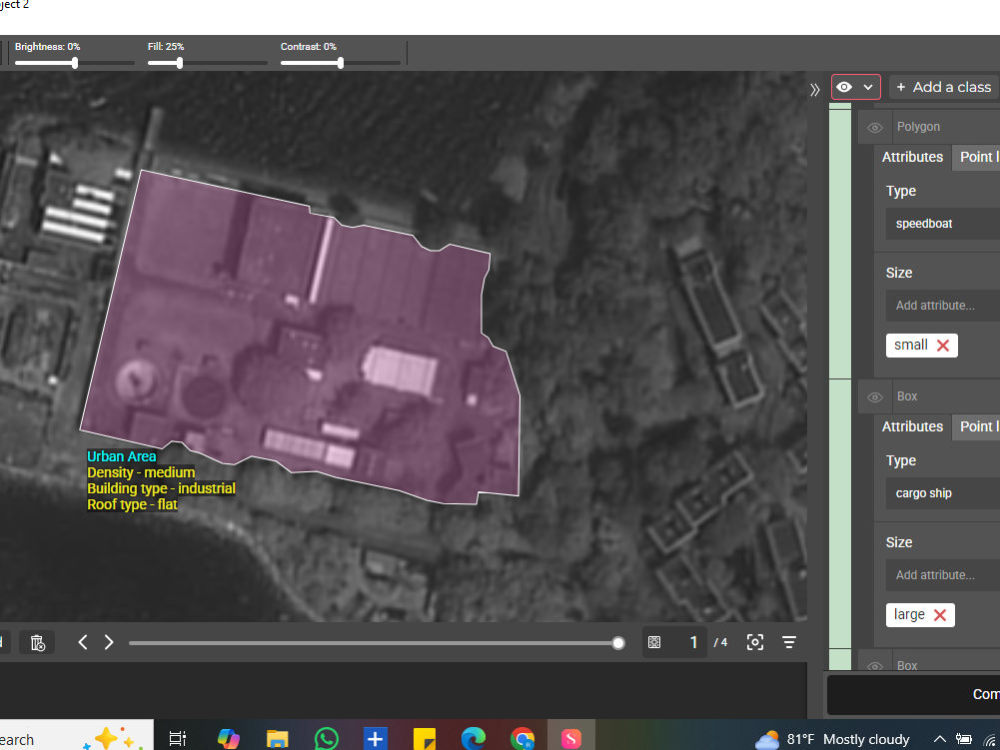This screenshot has height=750, width=1000.
Task: Click the Complete button at bottom right
Action: point(914,695)
